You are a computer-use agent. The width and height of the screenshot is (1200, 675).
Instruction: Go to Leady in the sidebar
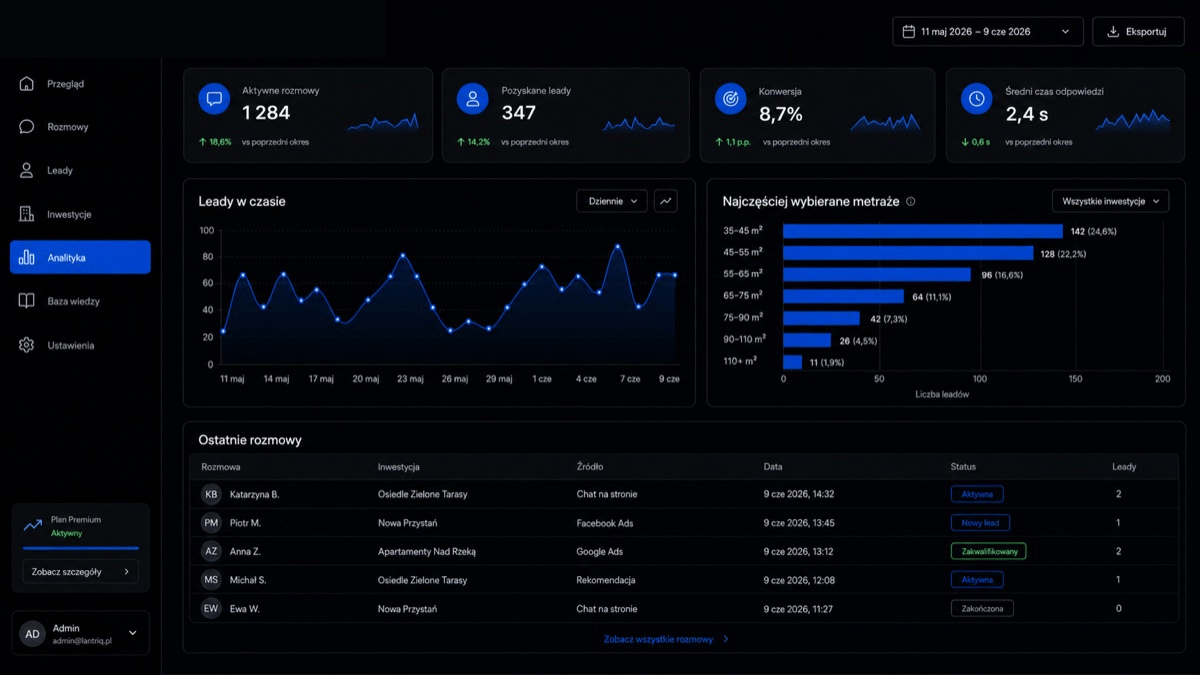click(80, 171)
